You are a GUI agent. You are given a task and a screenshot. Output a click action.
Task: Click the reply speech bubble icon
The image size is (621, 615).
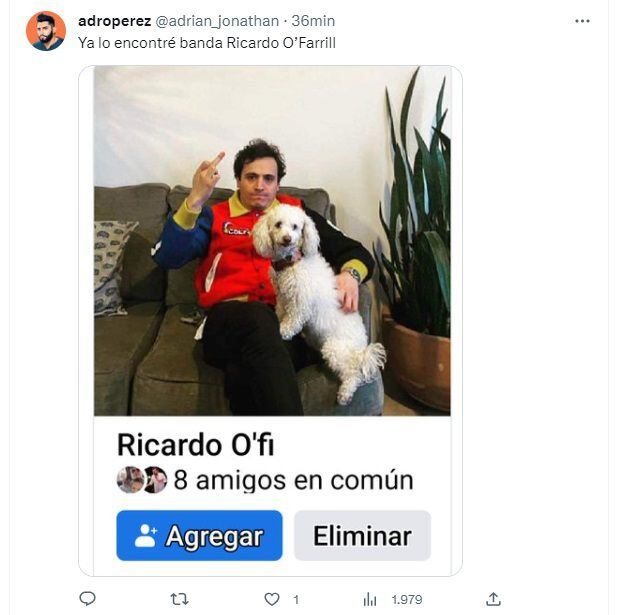(x=88, y=598)
